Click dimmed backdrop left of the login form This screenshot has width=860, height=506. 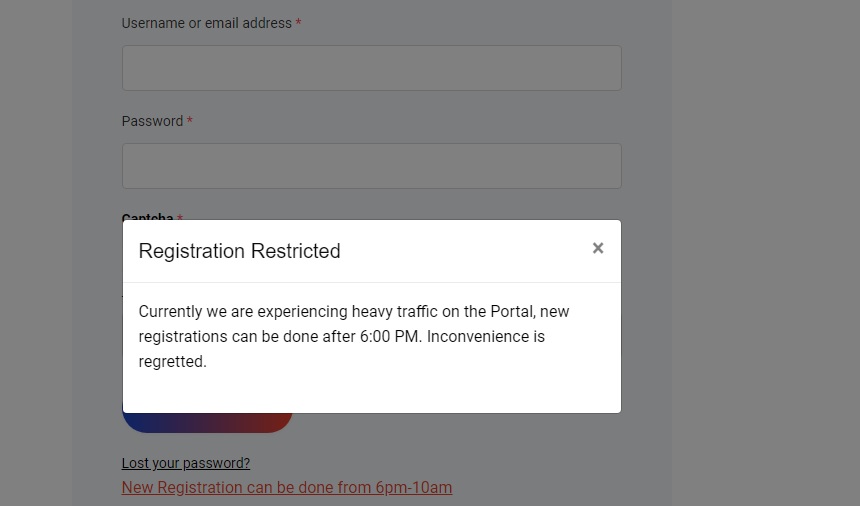36,253
